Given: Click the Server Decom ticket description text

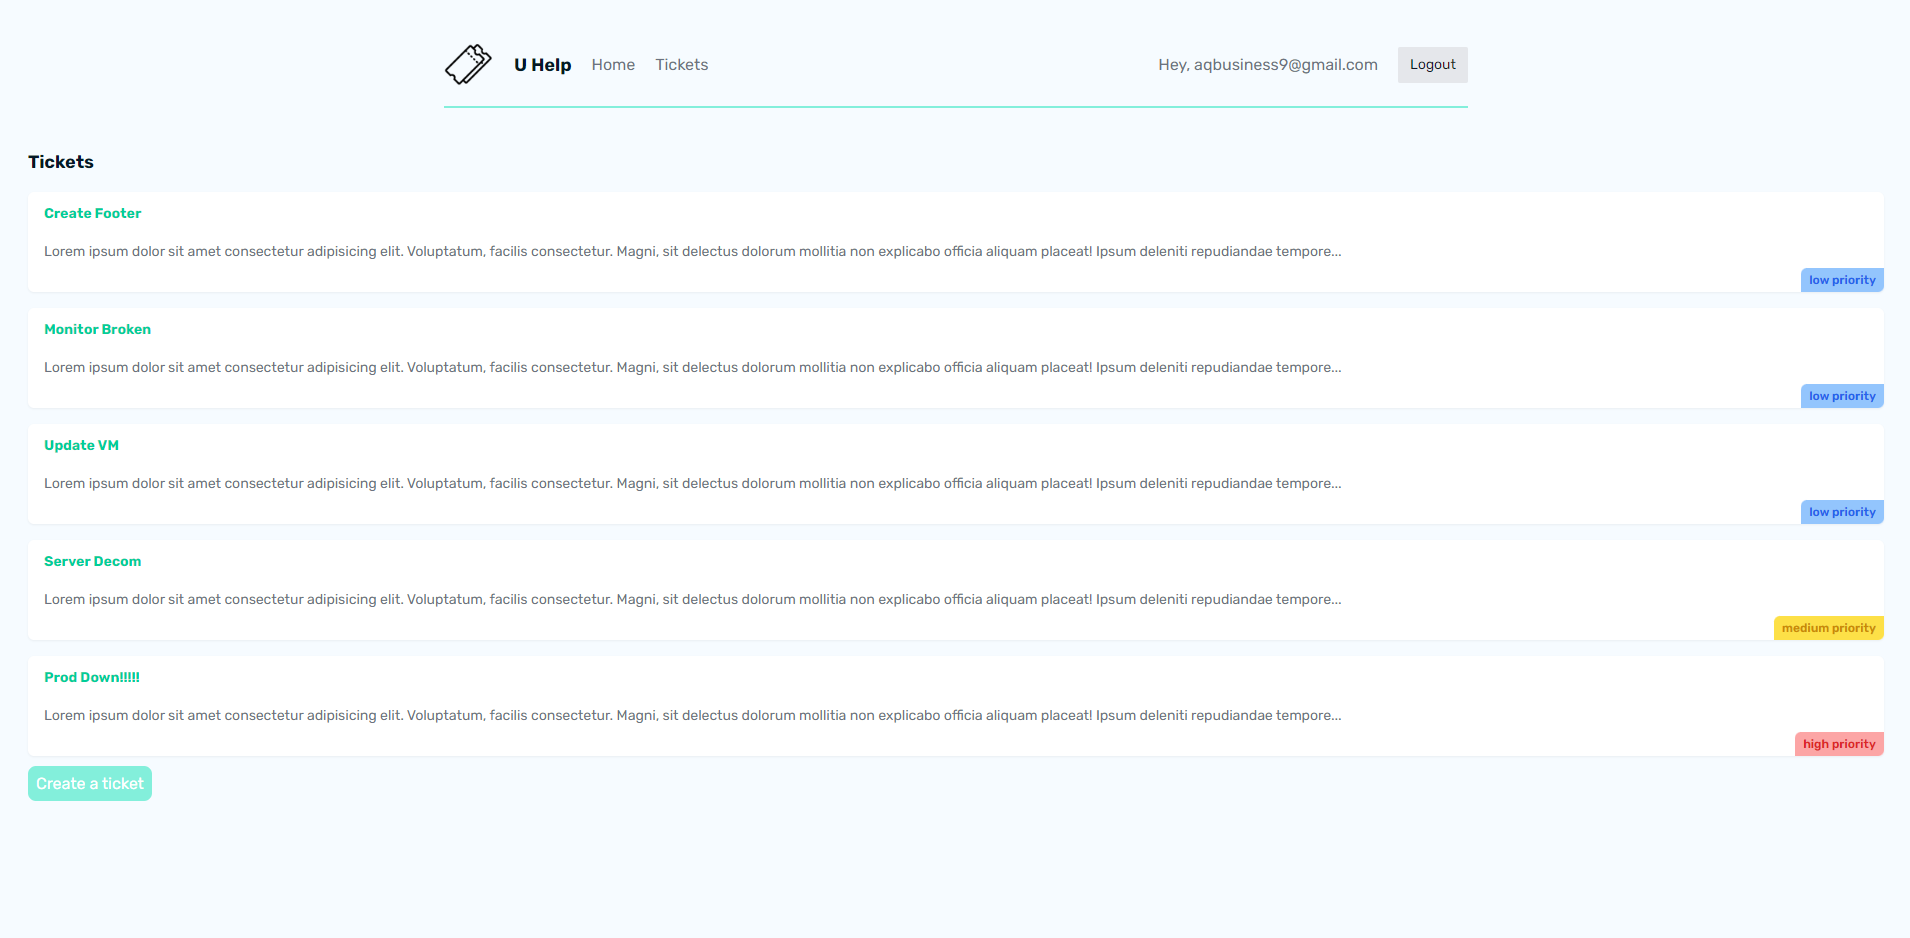Looking at the screenshot, I should point(692,600).
